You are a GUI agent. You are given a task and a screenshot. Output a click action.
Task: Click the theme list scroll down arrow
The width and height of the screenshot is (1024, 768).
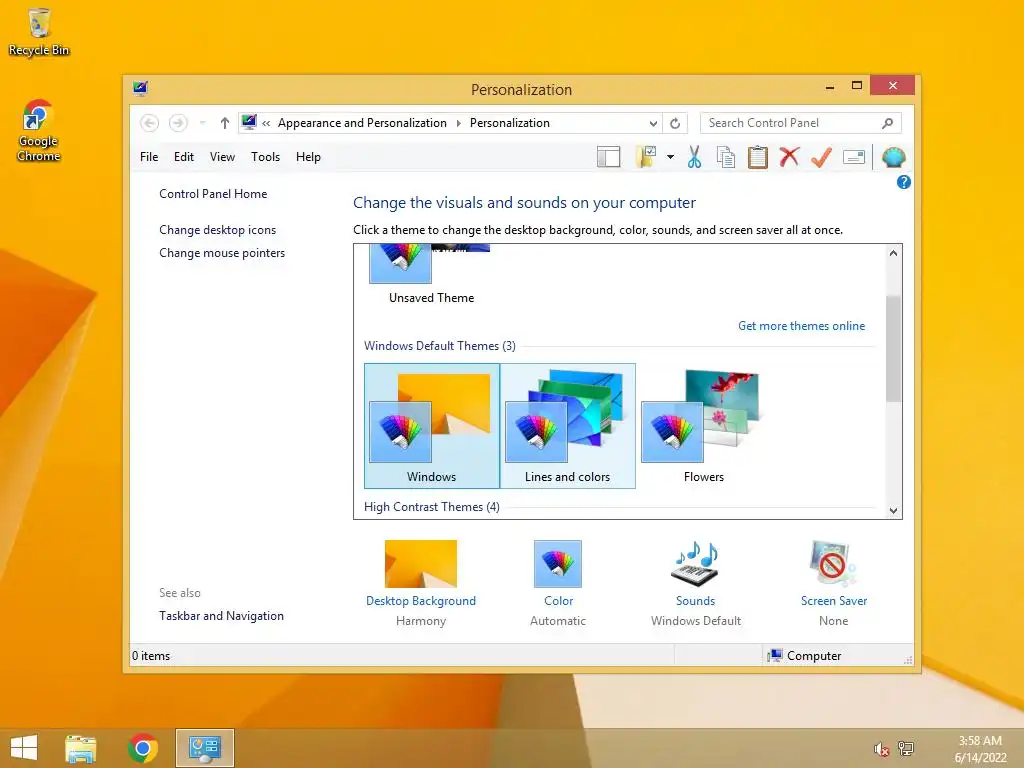[x=893, y=511]
